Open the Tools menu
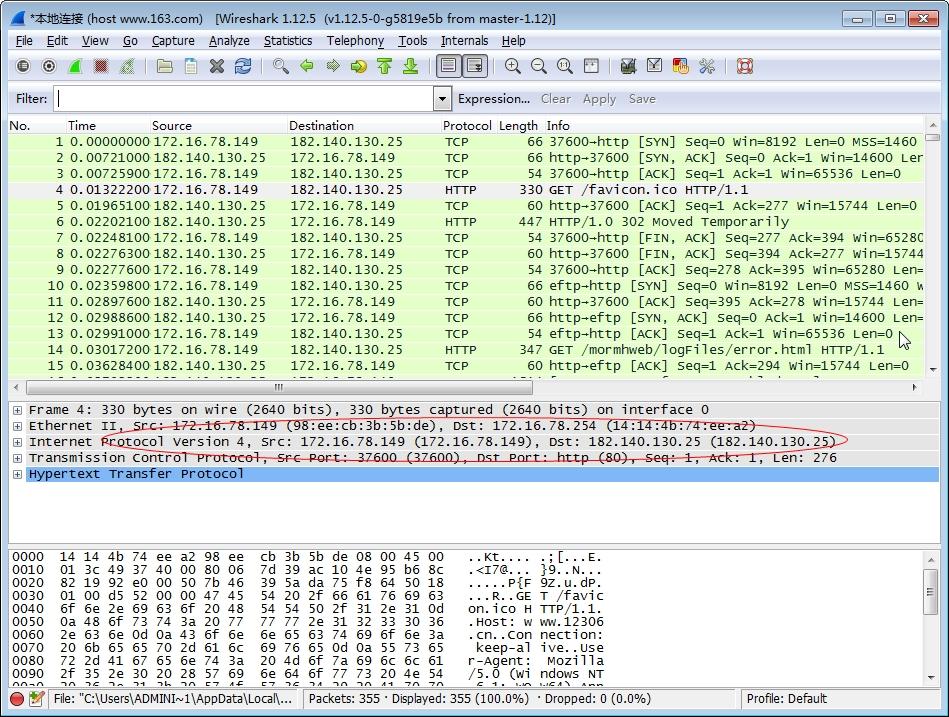 tap(412, 41)
